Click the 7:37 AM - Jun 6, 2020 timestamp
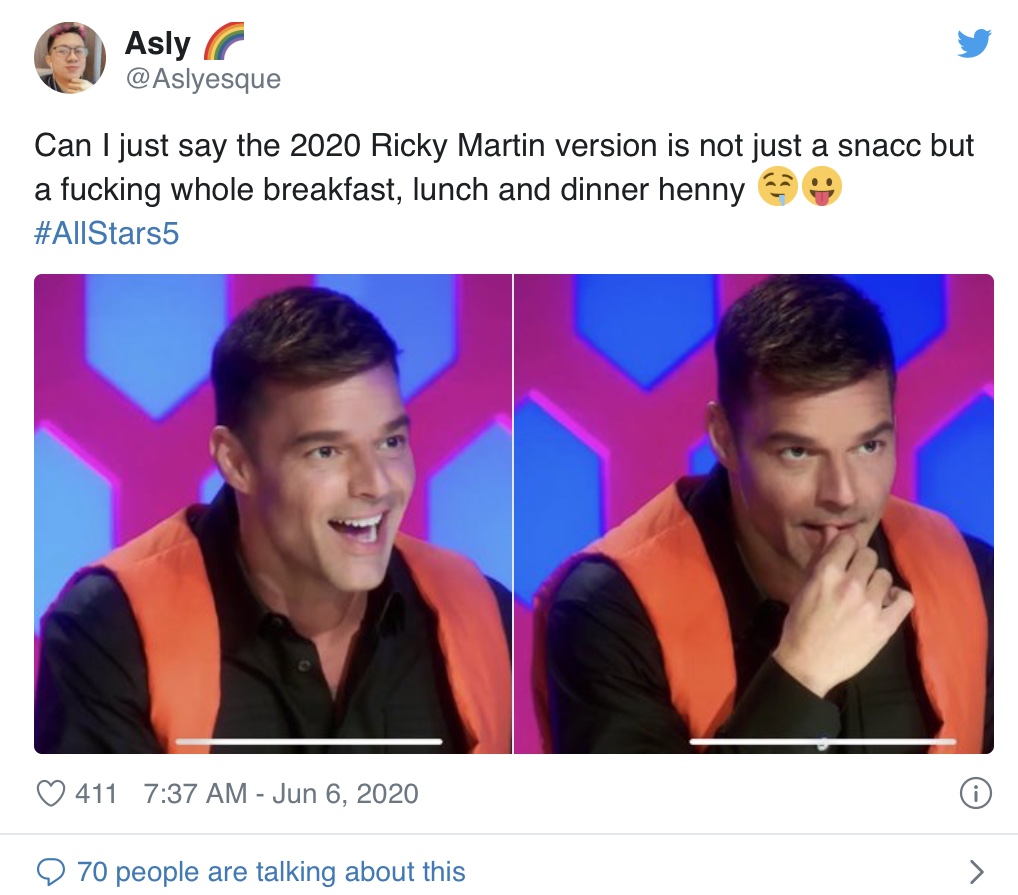This screenshot has height=895, width=1018. [280, 794]
